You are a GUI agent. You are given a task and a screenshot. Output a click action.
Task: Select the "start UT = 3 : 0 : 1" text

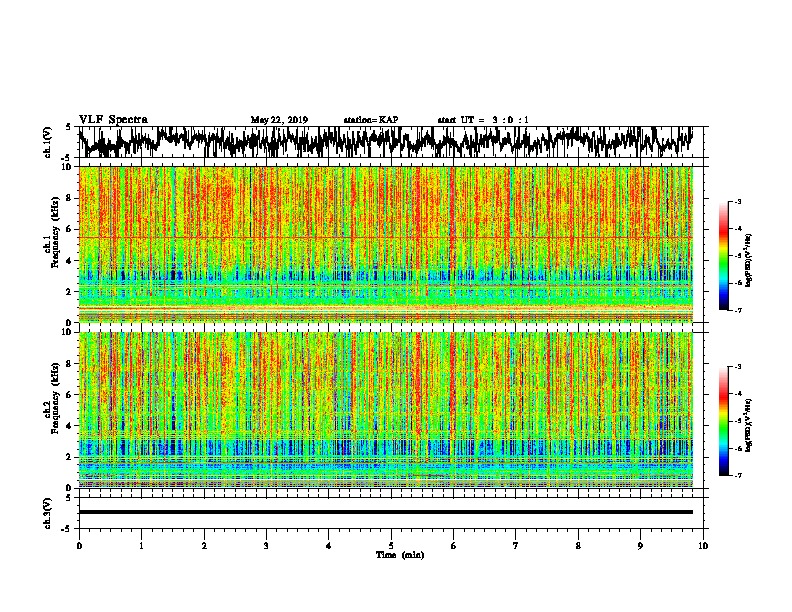[483, 120]
